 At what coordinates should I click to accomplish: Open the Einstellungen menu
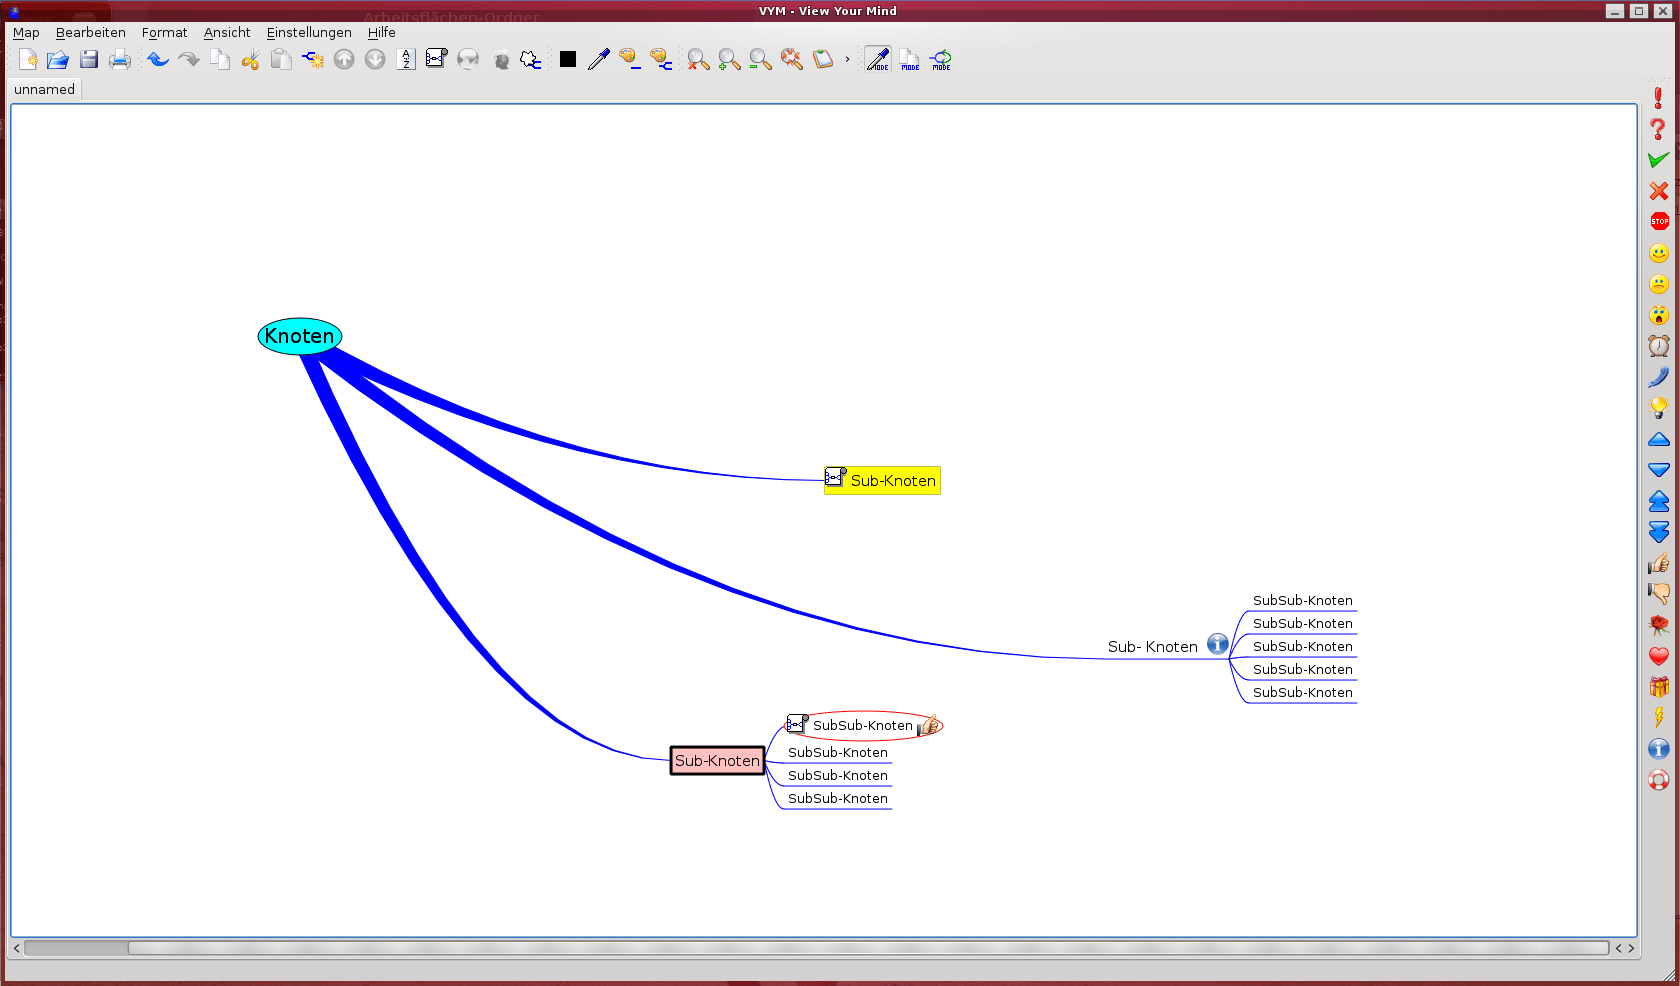308,33
